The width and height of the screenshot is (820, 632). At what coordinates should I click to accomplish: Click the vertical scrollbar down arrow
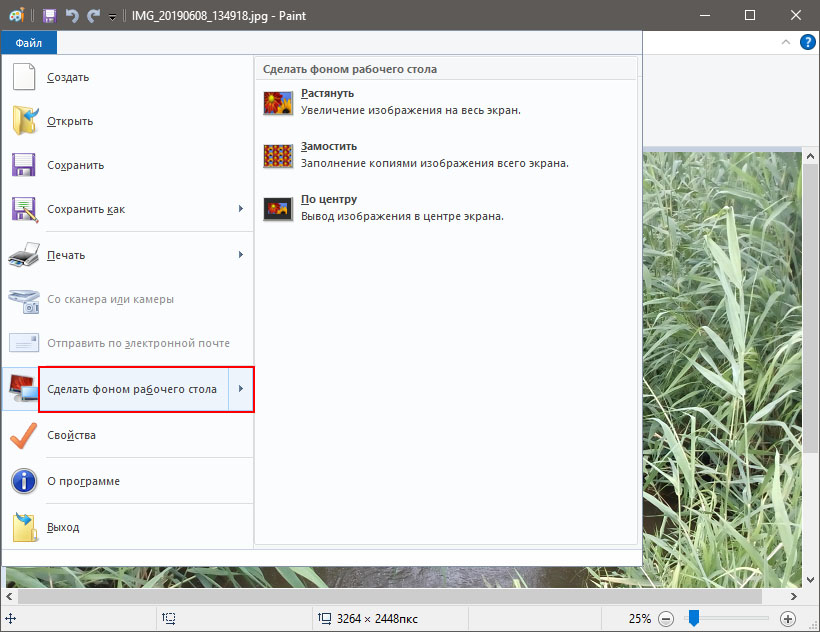(810, 579)
